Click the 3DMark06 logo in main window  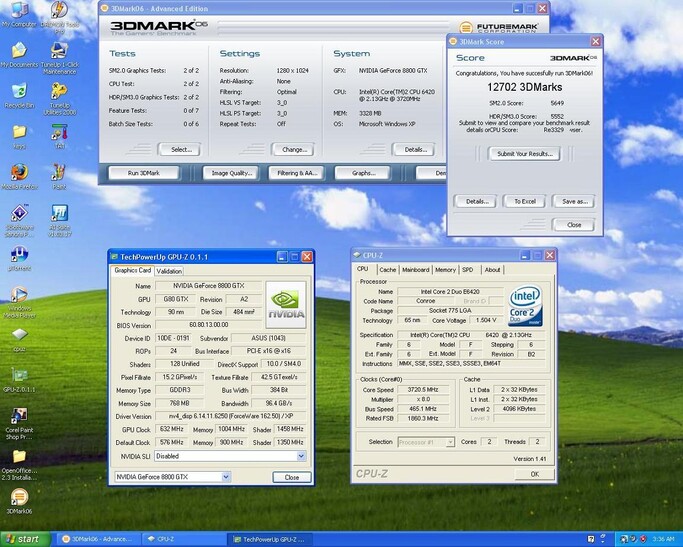[158, 27]
